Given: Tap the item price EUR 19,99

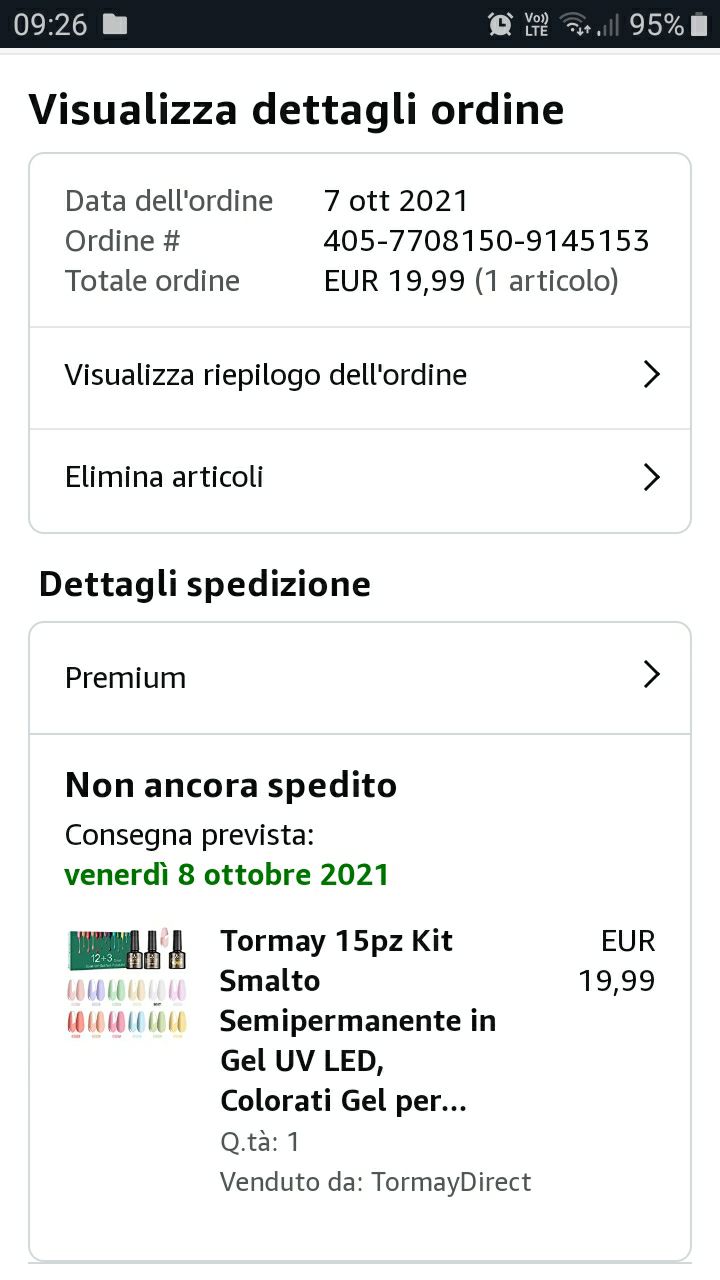Looking at the screenshot, I should (617, 961).
